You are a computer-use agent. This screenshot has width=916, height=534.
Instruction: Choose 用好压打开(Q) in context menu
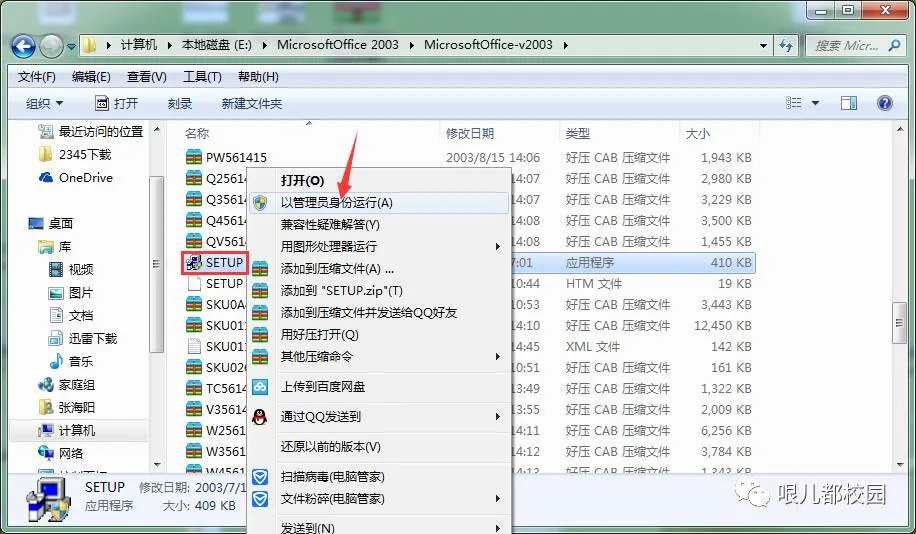[x=378, y=335]
